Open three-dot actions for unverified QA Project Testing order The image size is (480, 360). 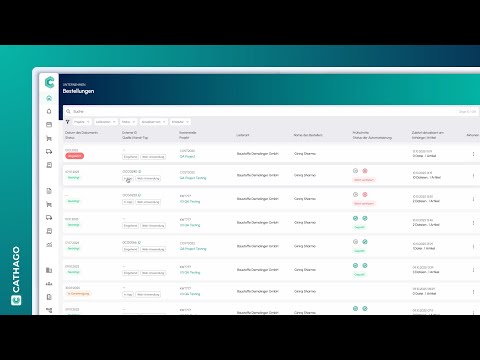click(473, 175)
